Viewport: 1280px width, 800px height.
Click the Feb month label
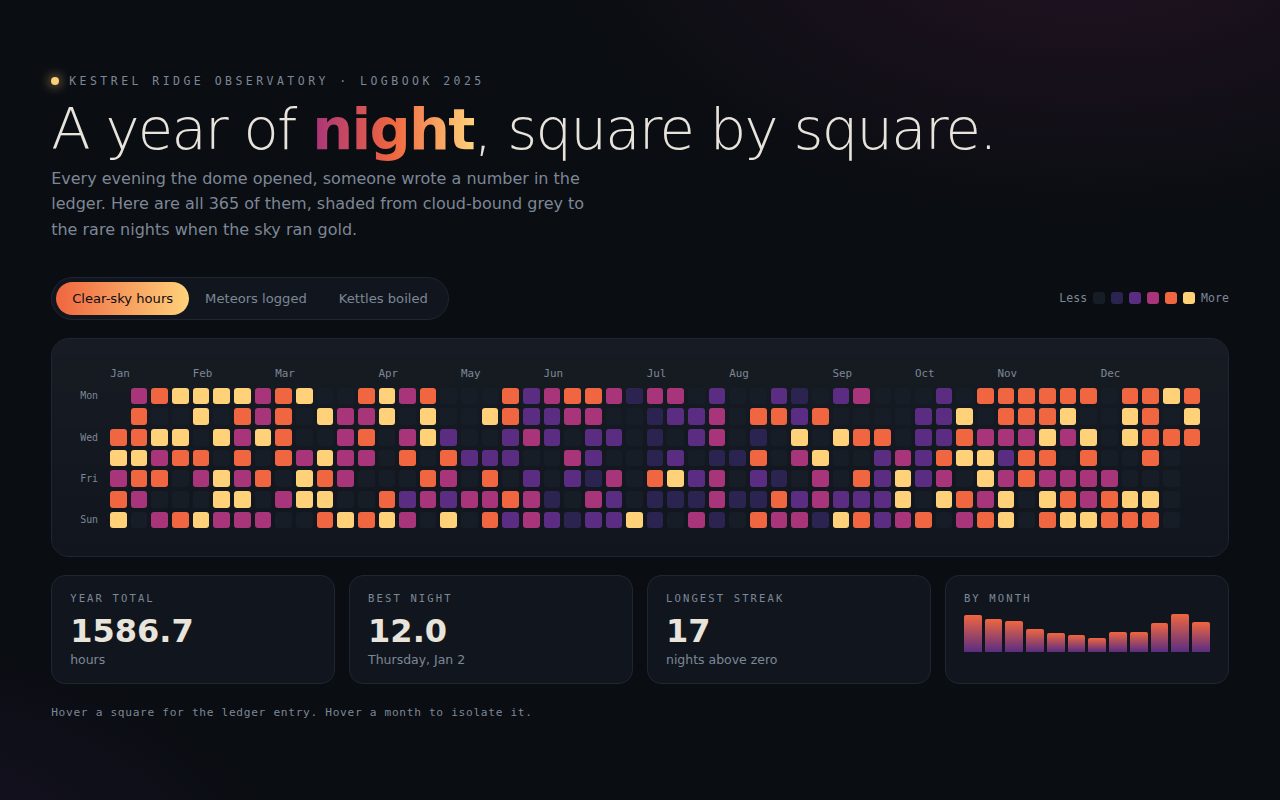[202, 373]
